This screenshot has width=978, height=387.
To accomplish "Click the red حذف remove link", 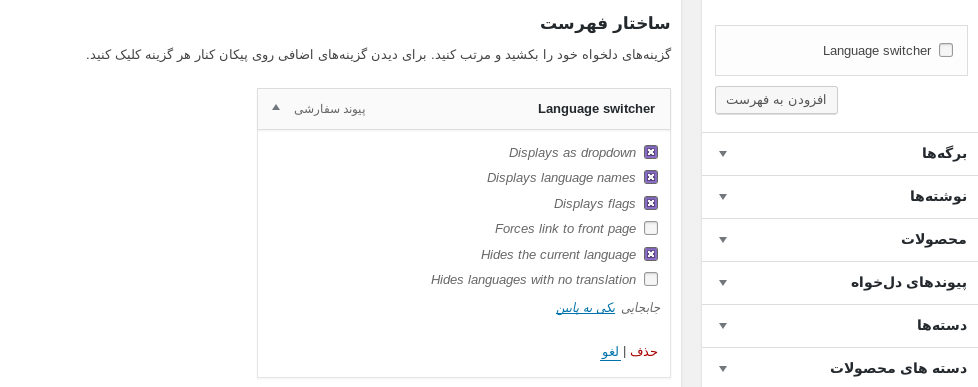I will [x=644, y=351].
